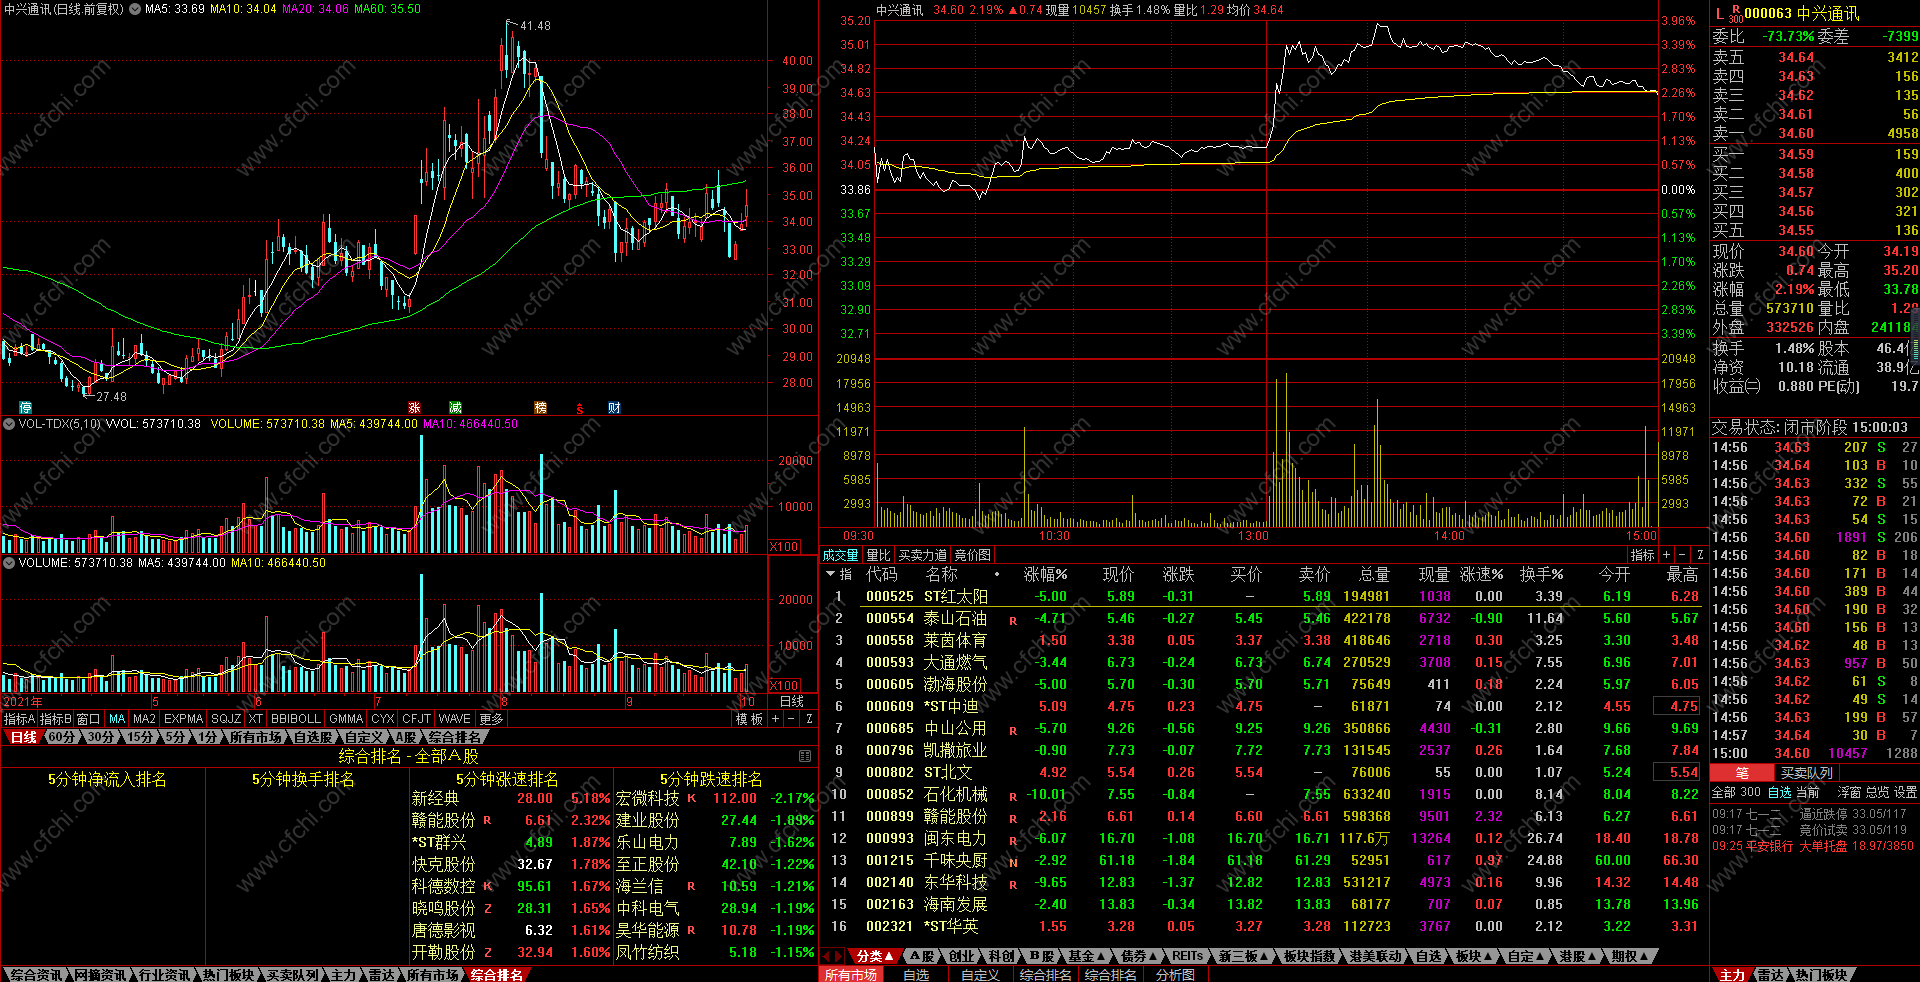The width and height of the screenshot is (1920, 982).
Task: Open the 分析图 bottom tab
Action: [1175, 975]
